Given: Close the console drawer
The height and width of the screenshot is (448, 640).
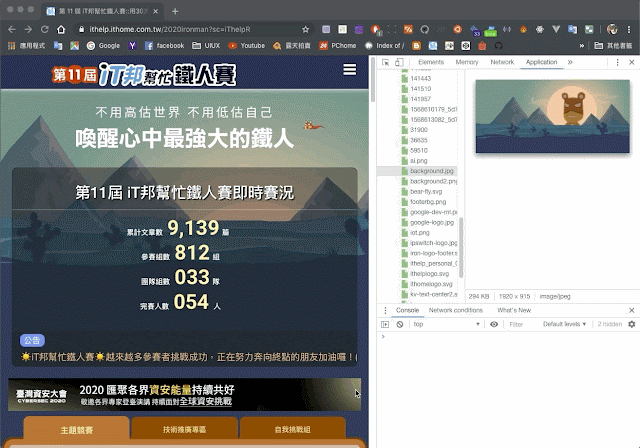Looking at the screenshot, I should (631, 310).
